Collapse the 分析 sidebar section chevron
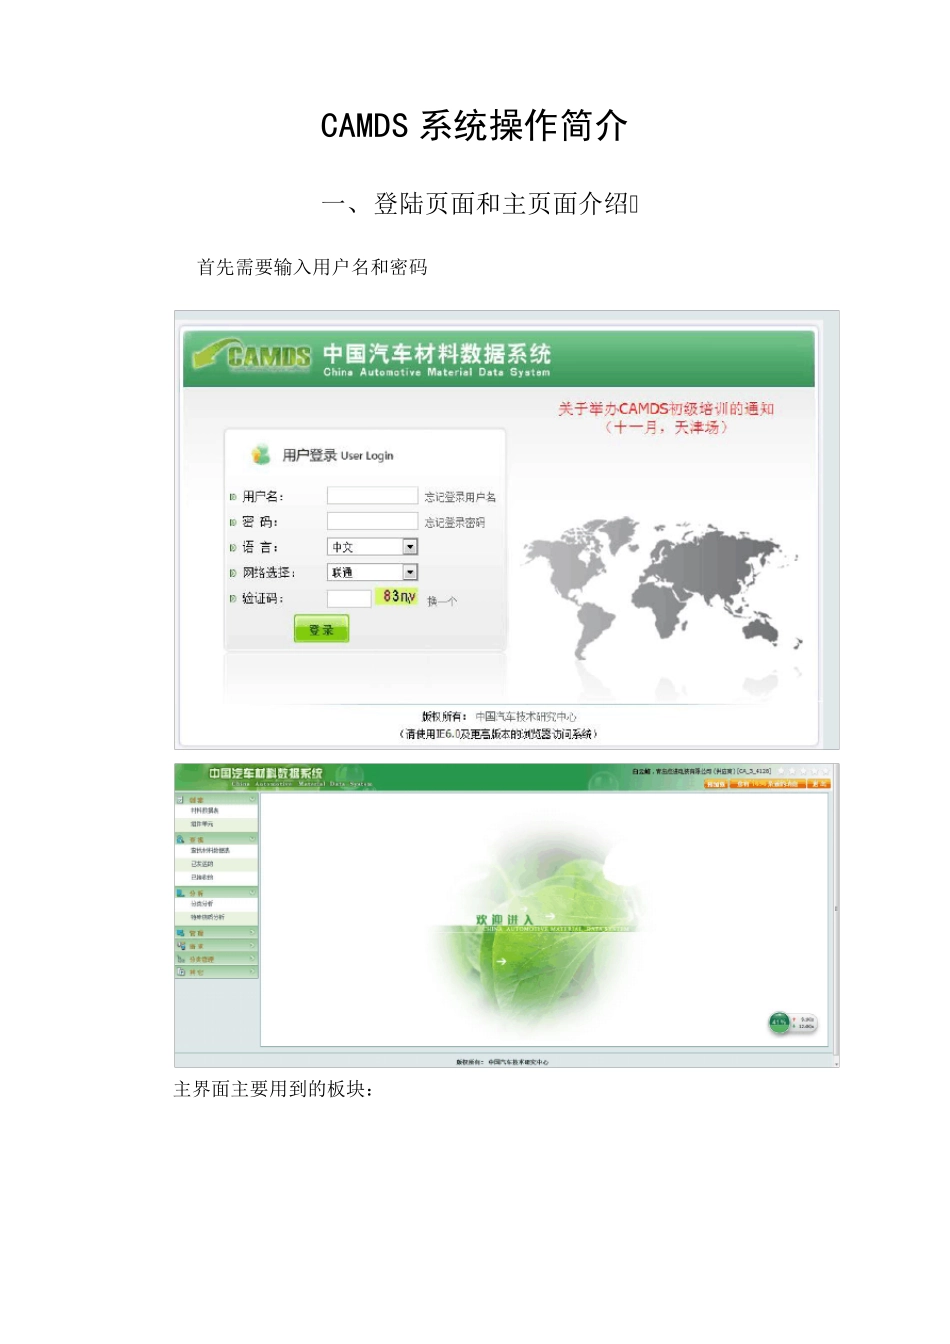Screen dimensions: 950x1344 pyautogui.click(x=252, y=892)
